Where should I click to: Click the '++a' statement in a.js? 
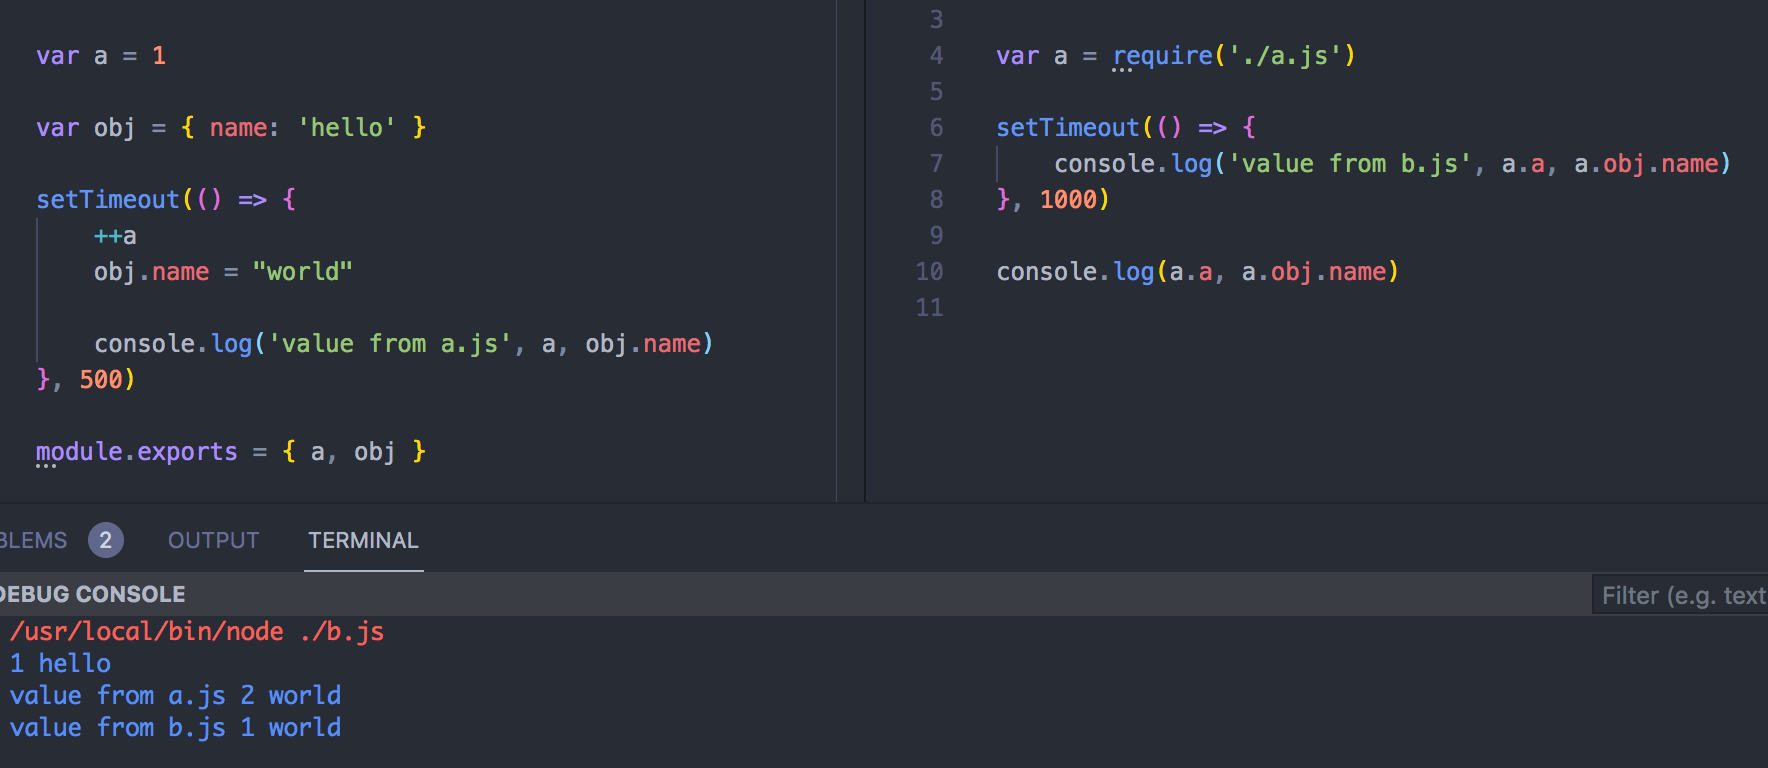115,236
